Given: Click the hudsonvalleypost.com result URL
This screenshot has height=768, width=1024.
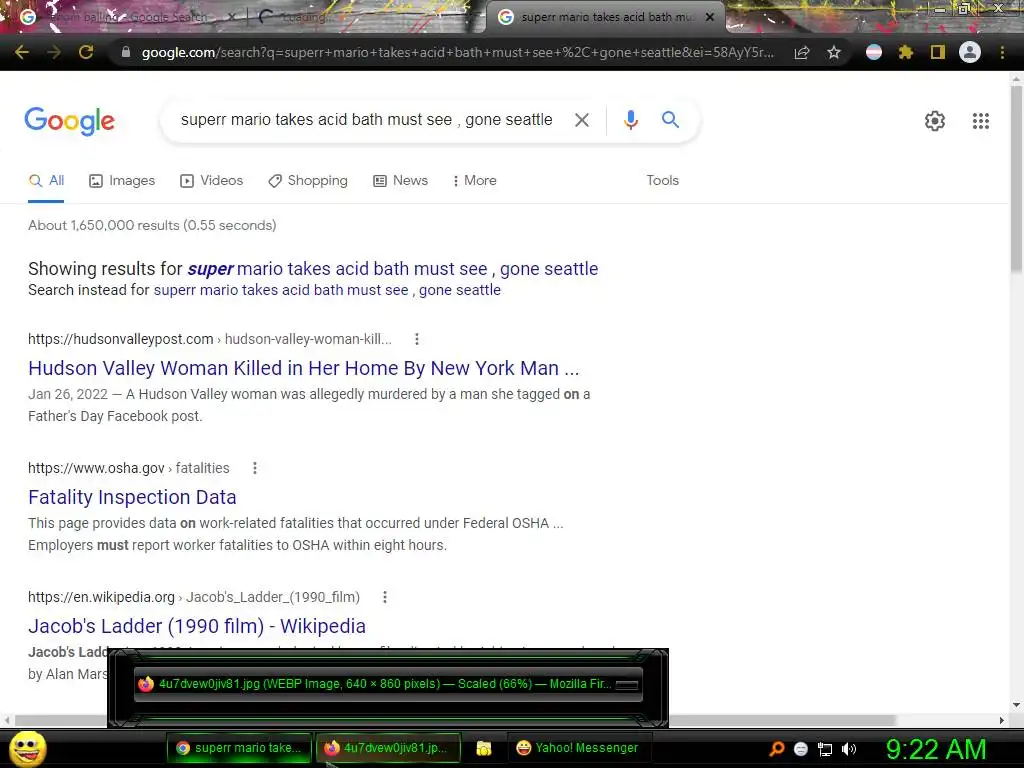Looking at the screenshot, I should click(x=210, y=339).
